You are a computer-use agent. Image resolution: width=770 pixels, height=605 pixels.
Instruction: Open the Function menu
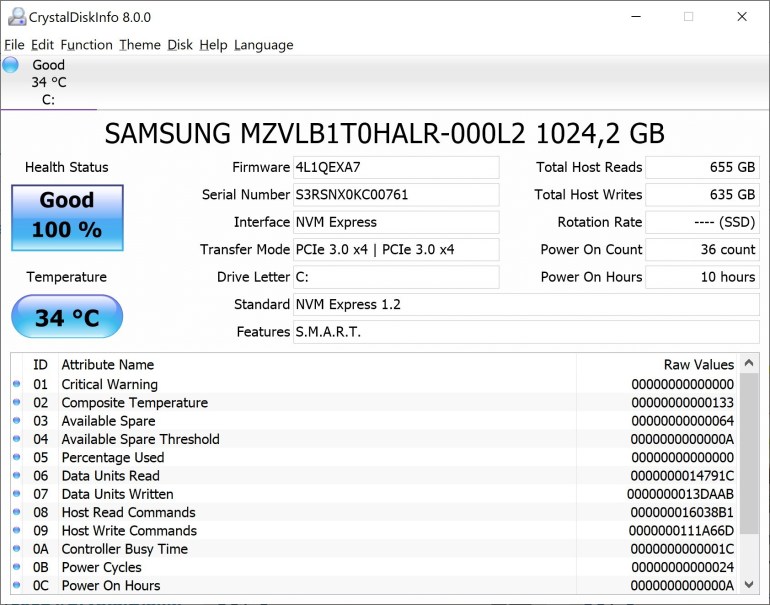tap(86, 45)
